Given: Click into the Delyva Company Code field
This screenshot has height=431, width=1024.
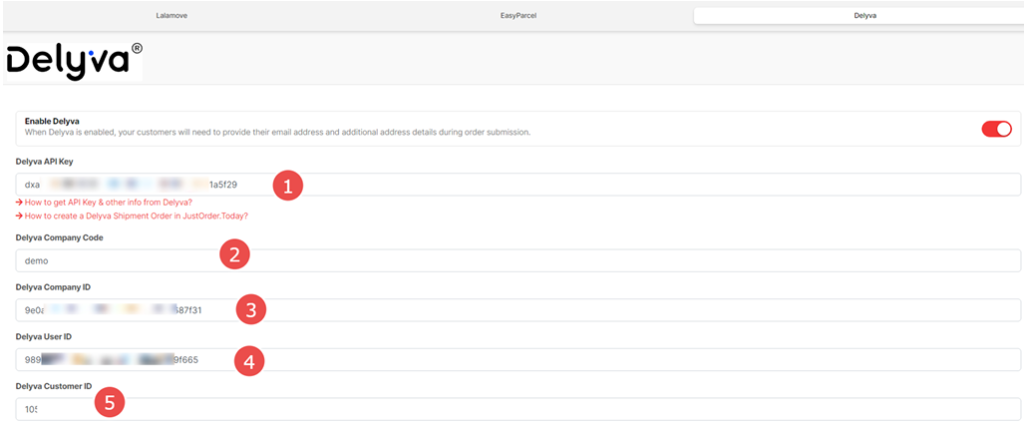Looking at the screenshot, I should [600, 260].
